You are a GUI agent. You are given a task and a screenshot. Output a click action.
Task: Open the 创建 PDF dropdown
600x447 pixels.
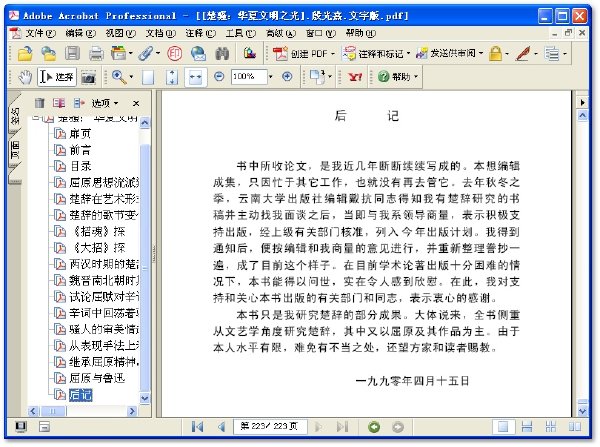(304, 54)
